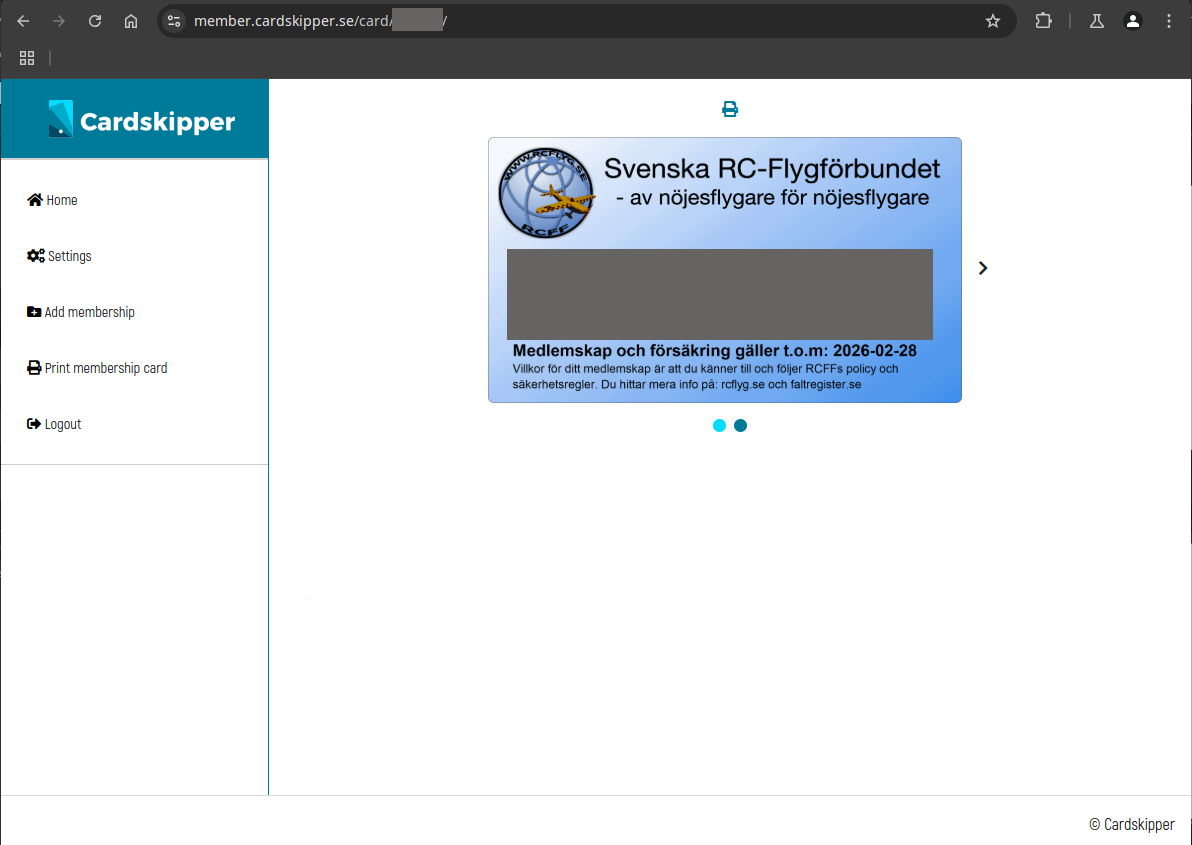The width and height of the screenshot is (1192, 845).
Task: Go to the browser home page
Action: pos(131,21)
